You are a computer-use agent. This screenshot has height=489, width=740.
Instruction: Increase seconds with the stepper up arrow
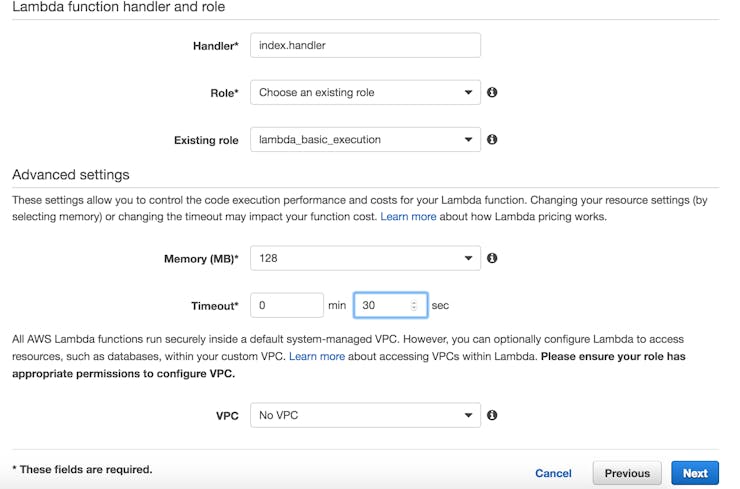click(x=414, y=303)
